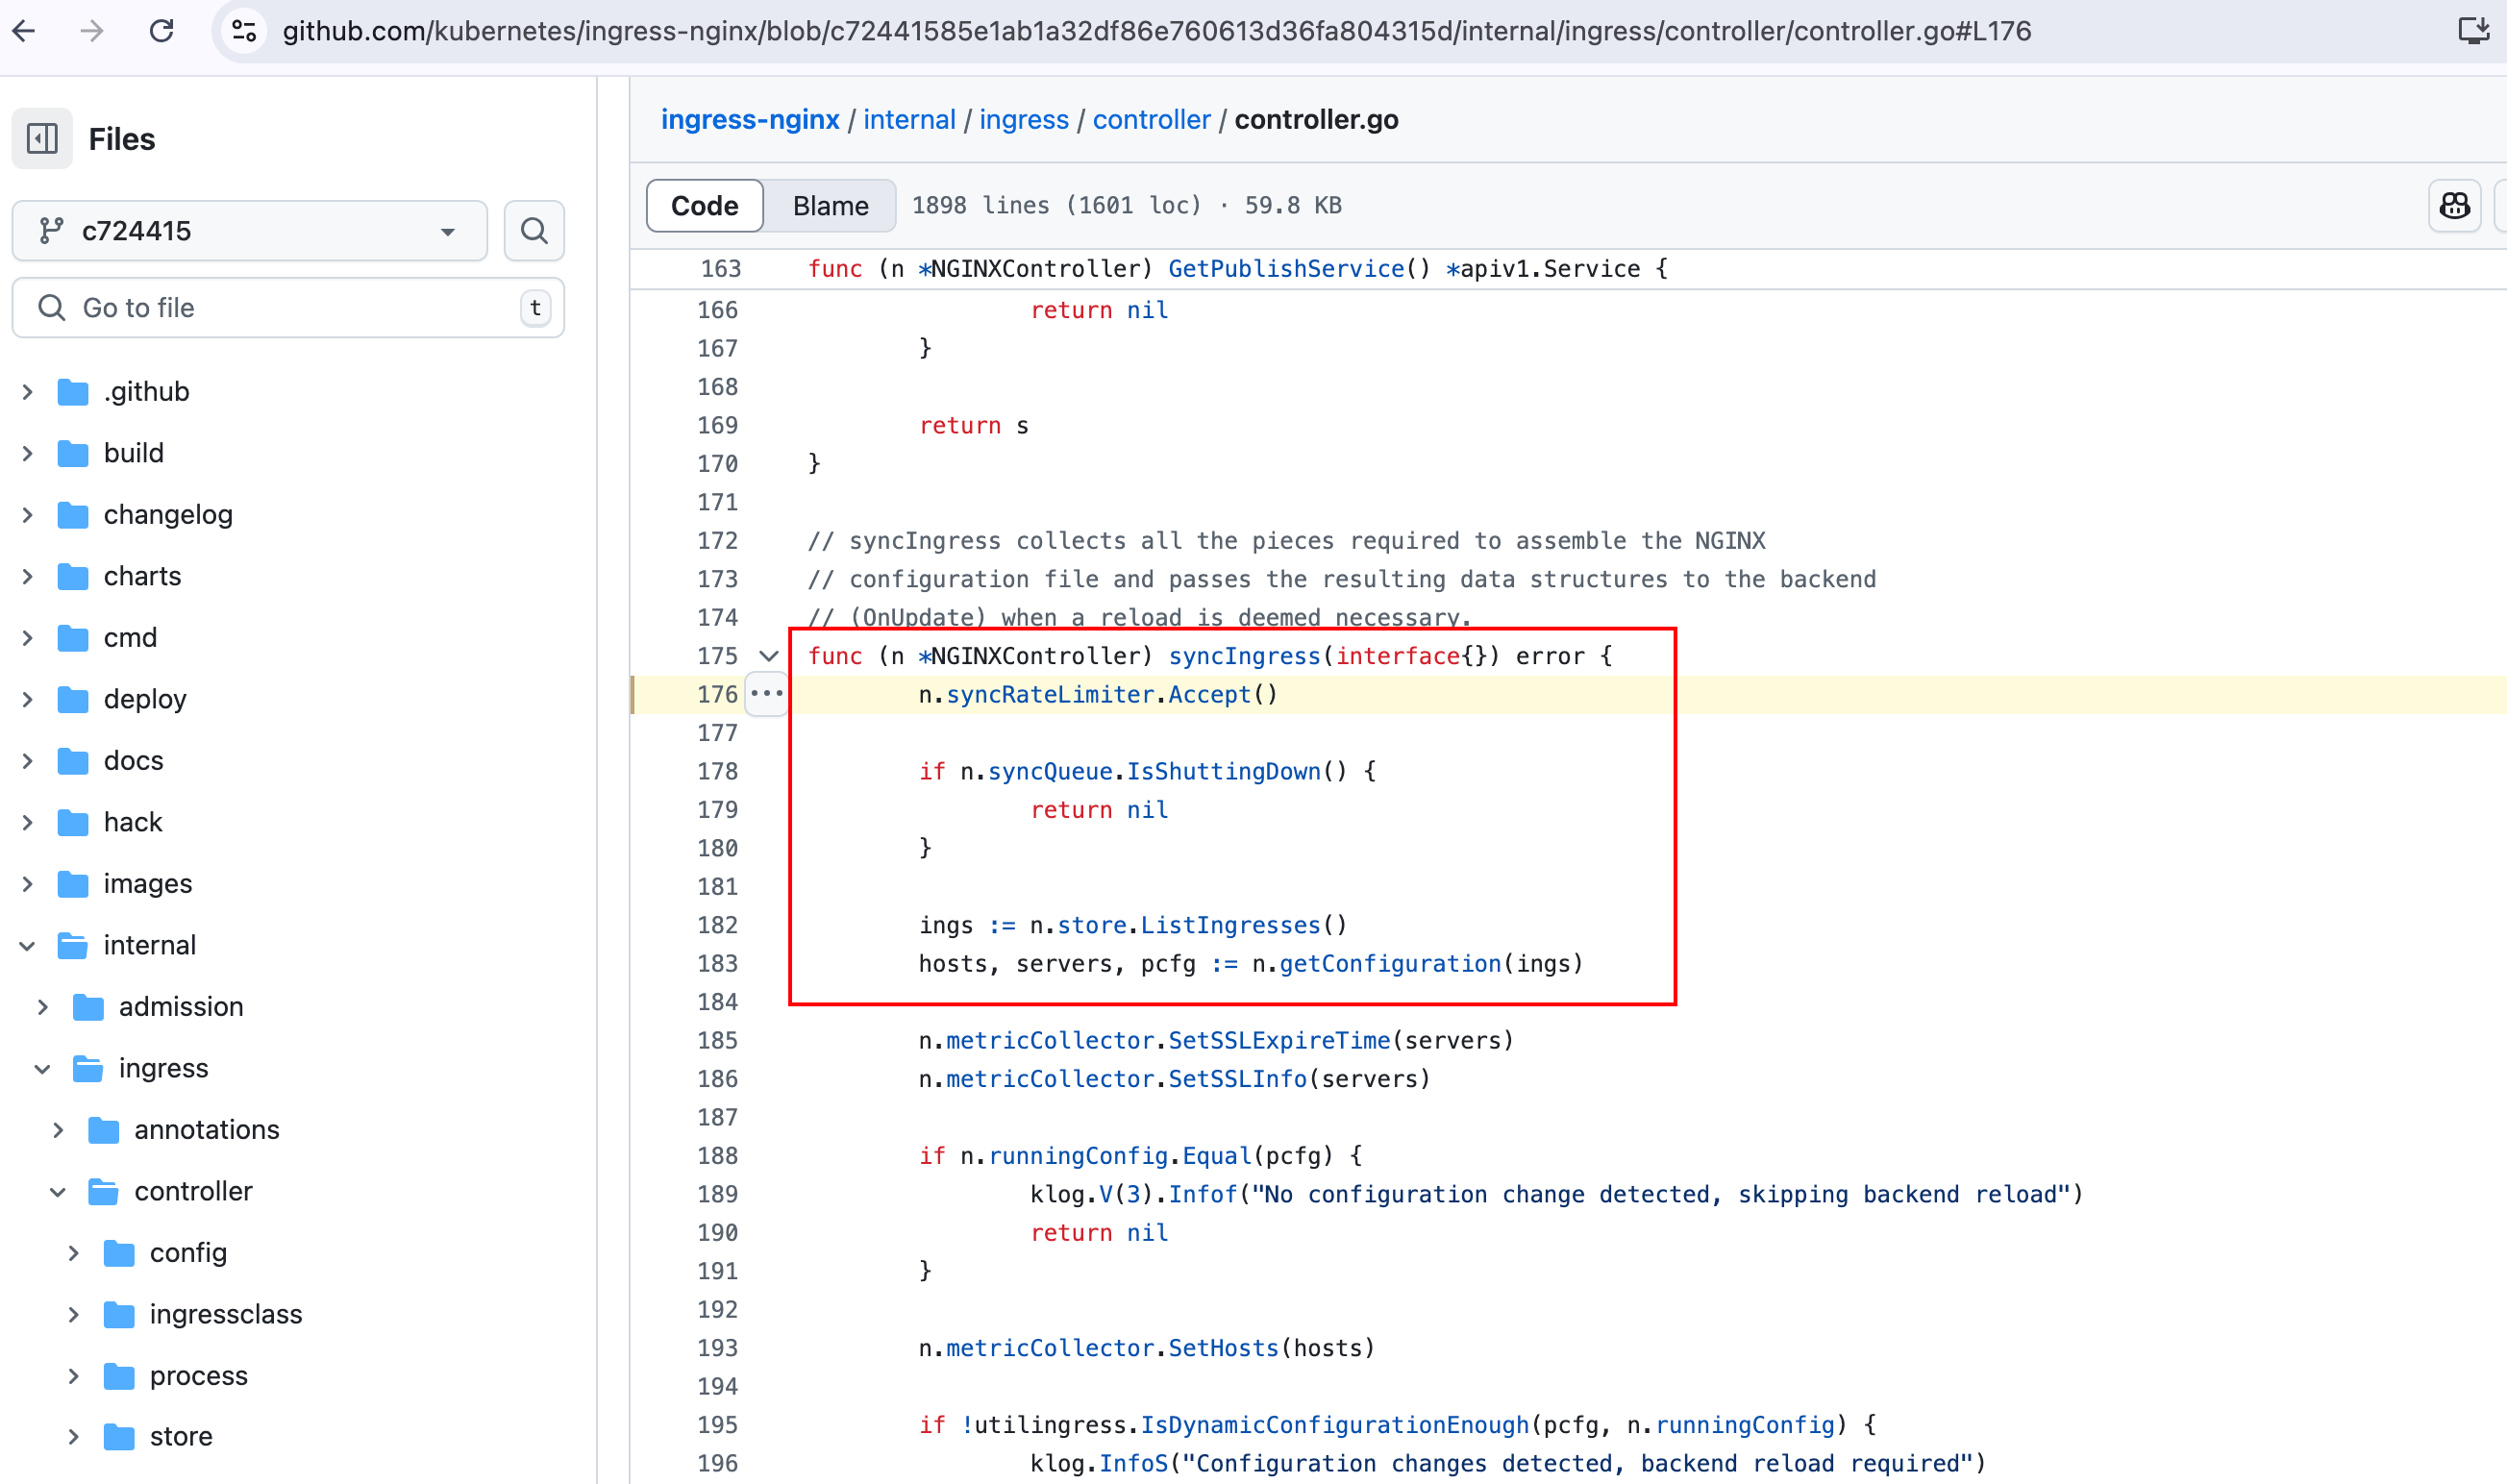Expand the build folder chevron
Image resolution: width=2507 pixels, height=1484 pixels.
28,453
